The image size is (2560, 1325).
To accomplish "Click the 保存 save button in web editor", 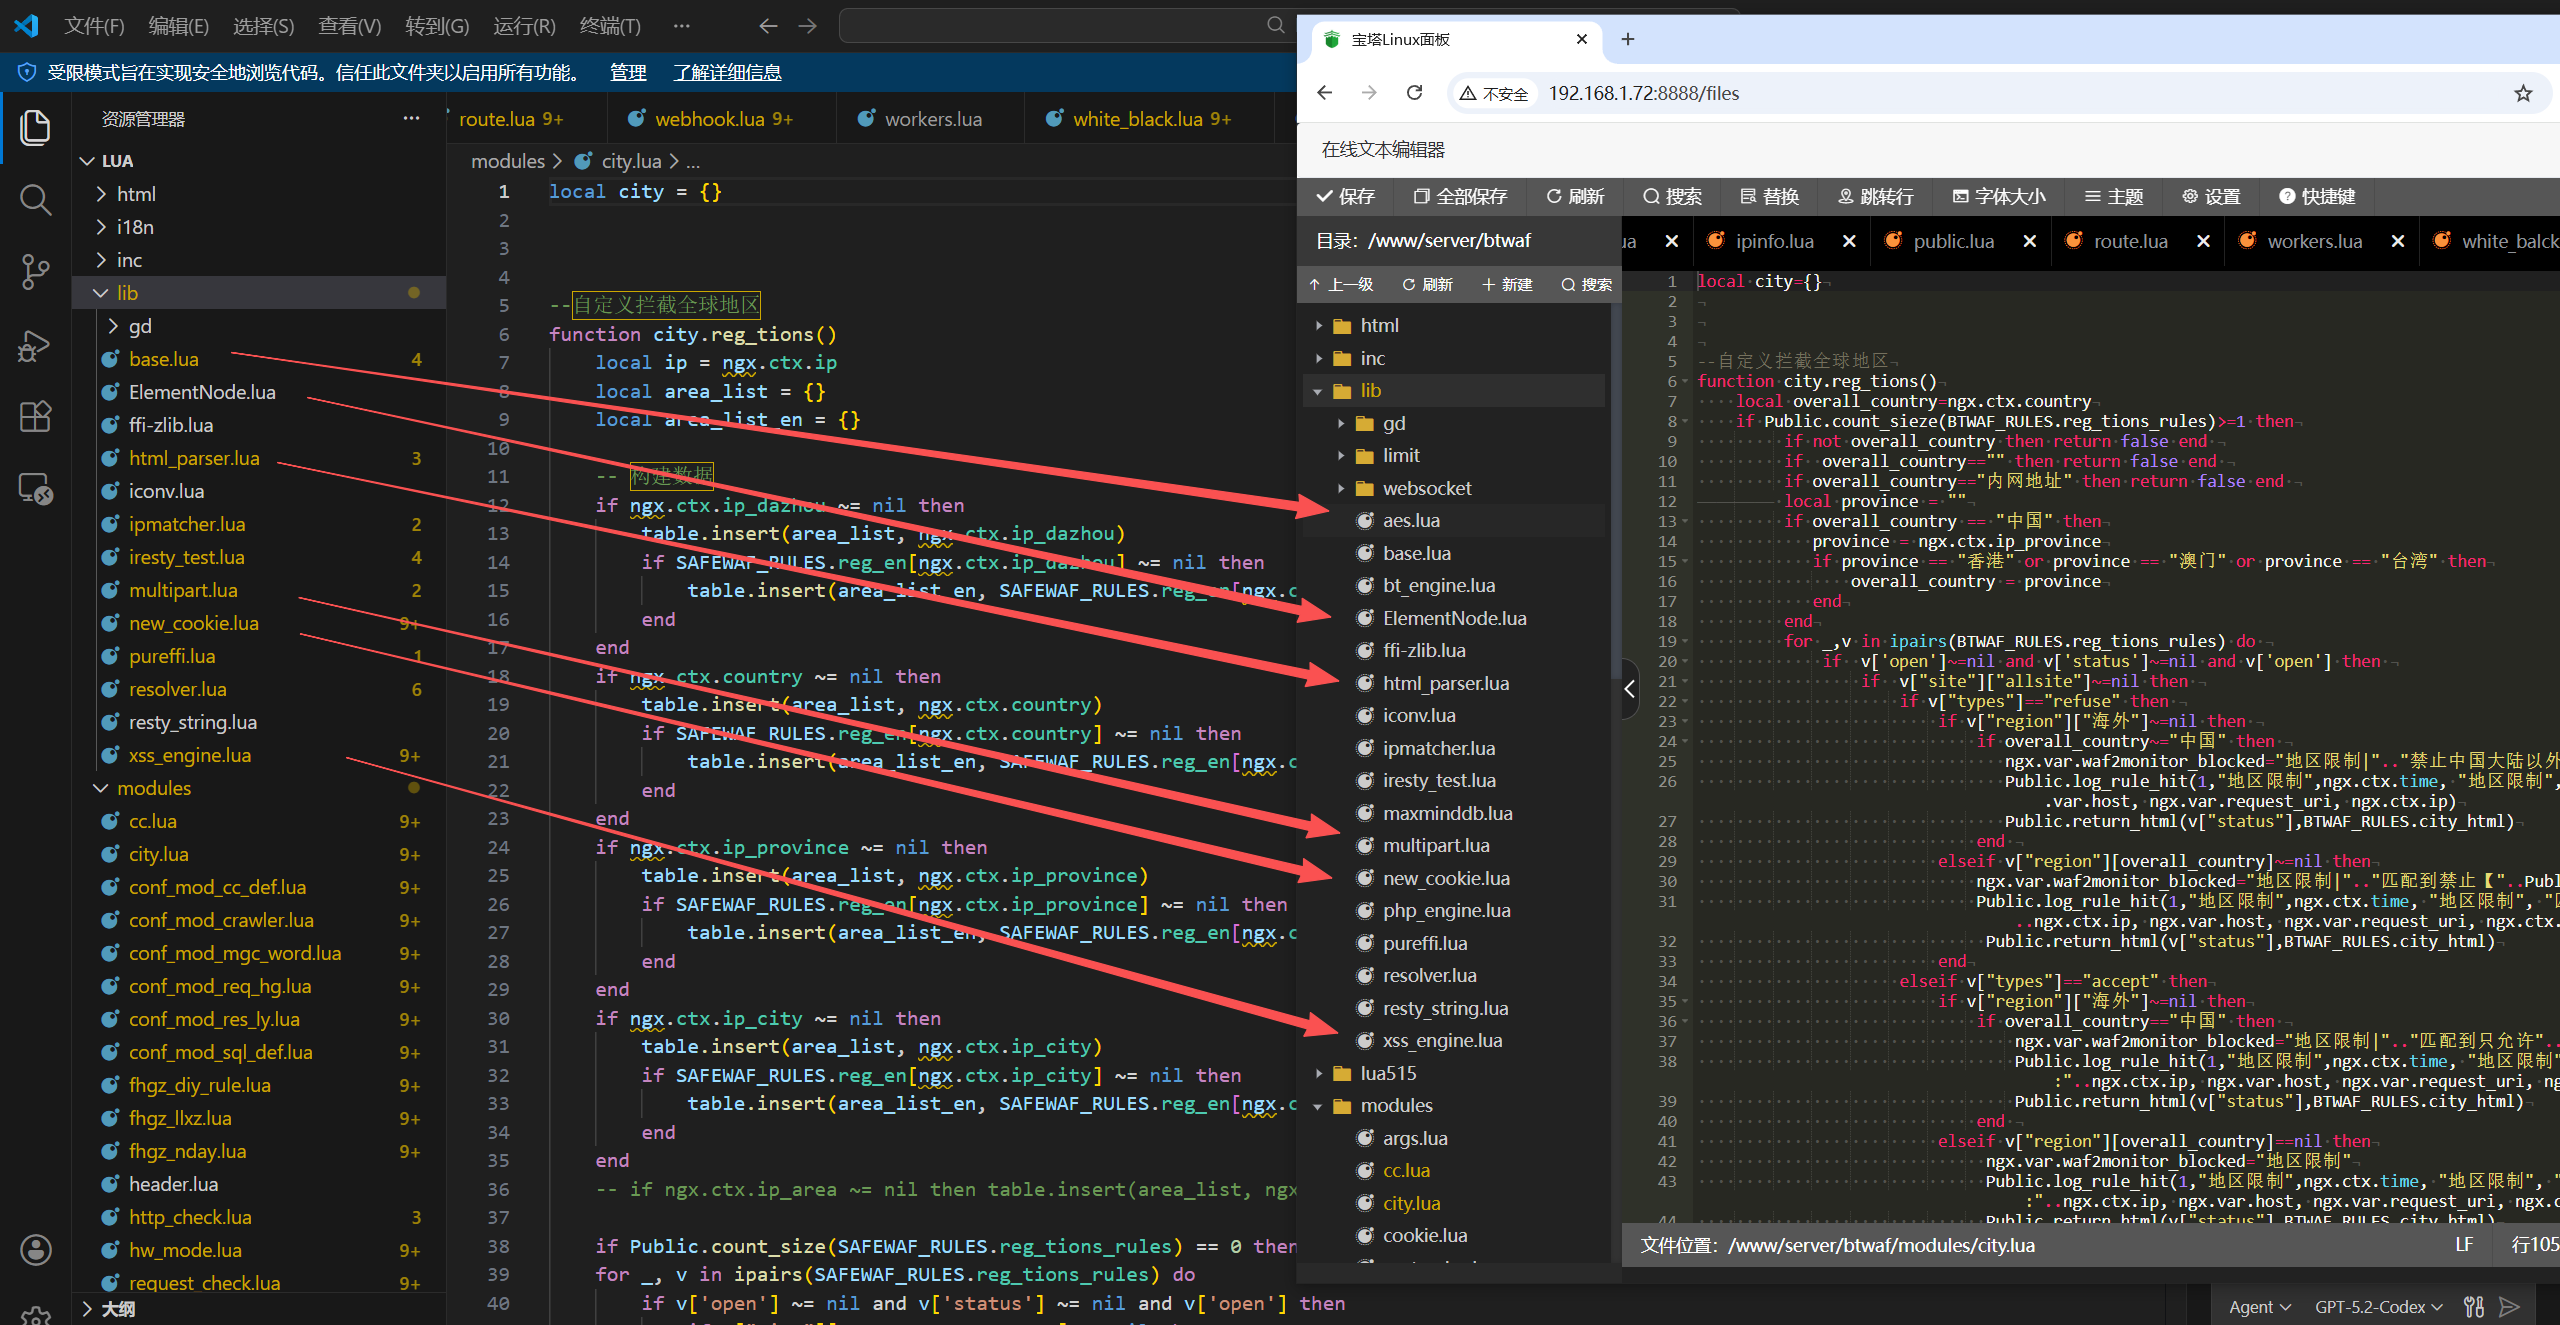I will coord(1346,196).
